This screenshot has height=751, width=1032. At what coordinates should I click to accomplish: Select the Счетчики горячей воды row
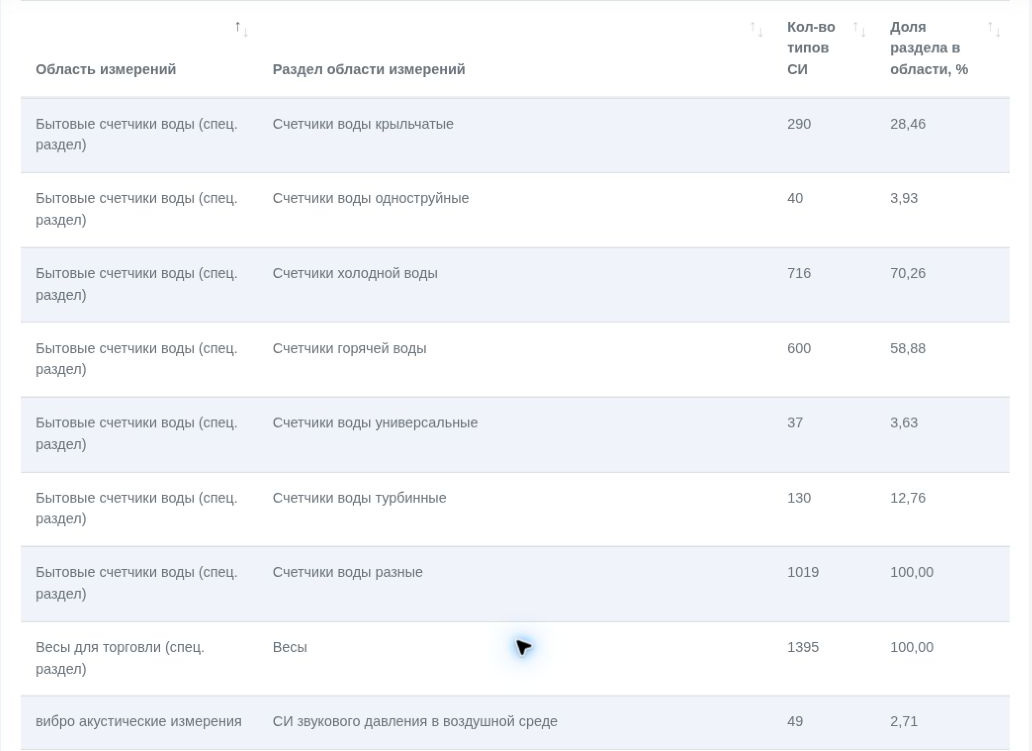[515, 359]
